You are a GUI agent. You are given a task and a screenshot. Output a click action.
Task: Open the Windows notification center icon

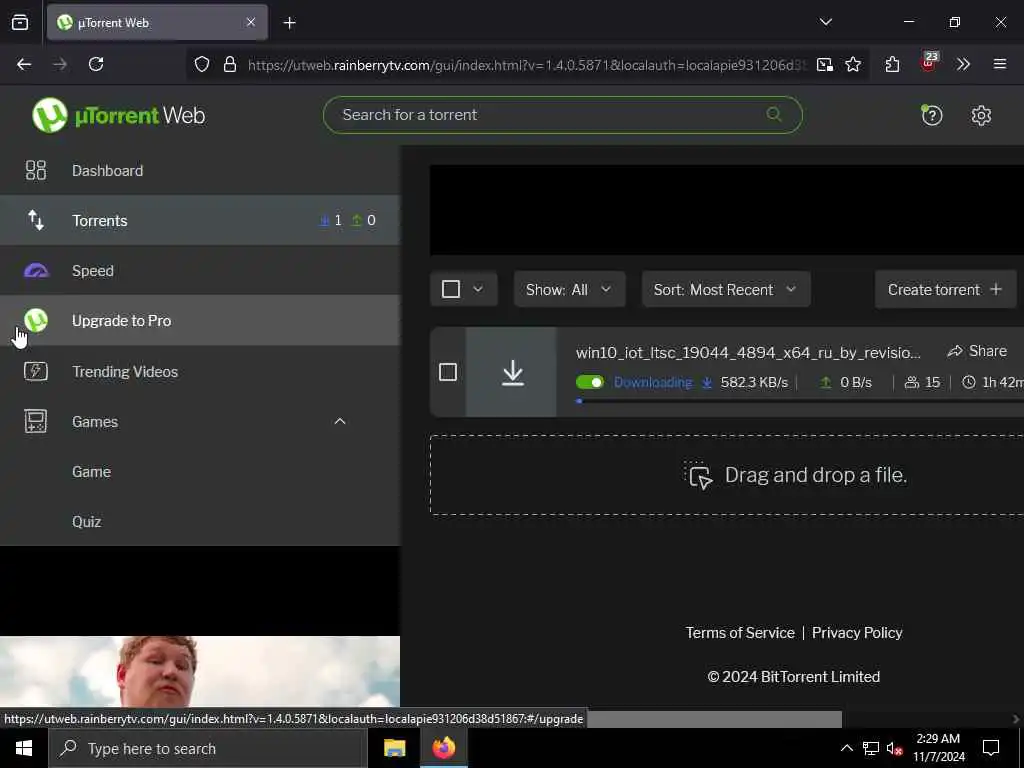(991, 748)
